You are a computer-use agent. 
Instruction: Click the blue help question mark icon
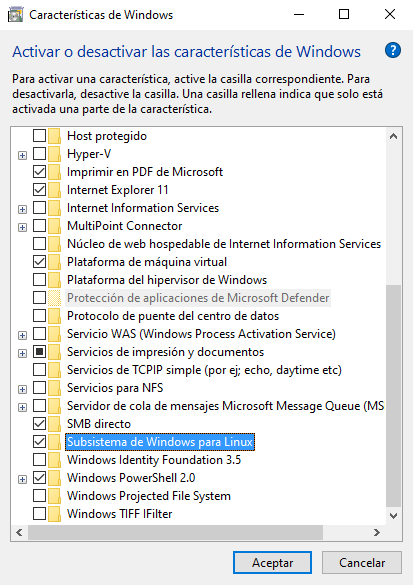coord(393,50)
